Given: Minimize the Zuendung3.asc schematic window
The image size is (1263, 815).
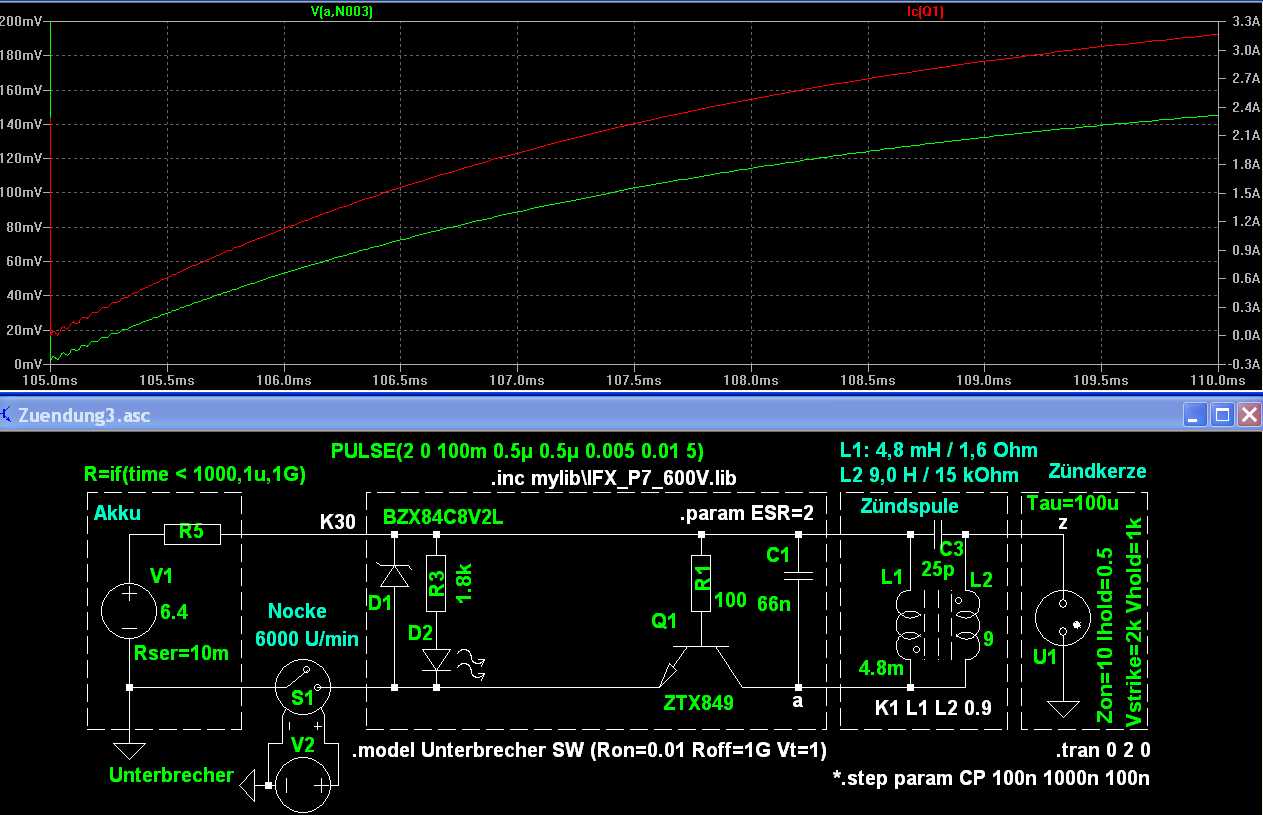Looking at the screenshot, I should 1196,414.
